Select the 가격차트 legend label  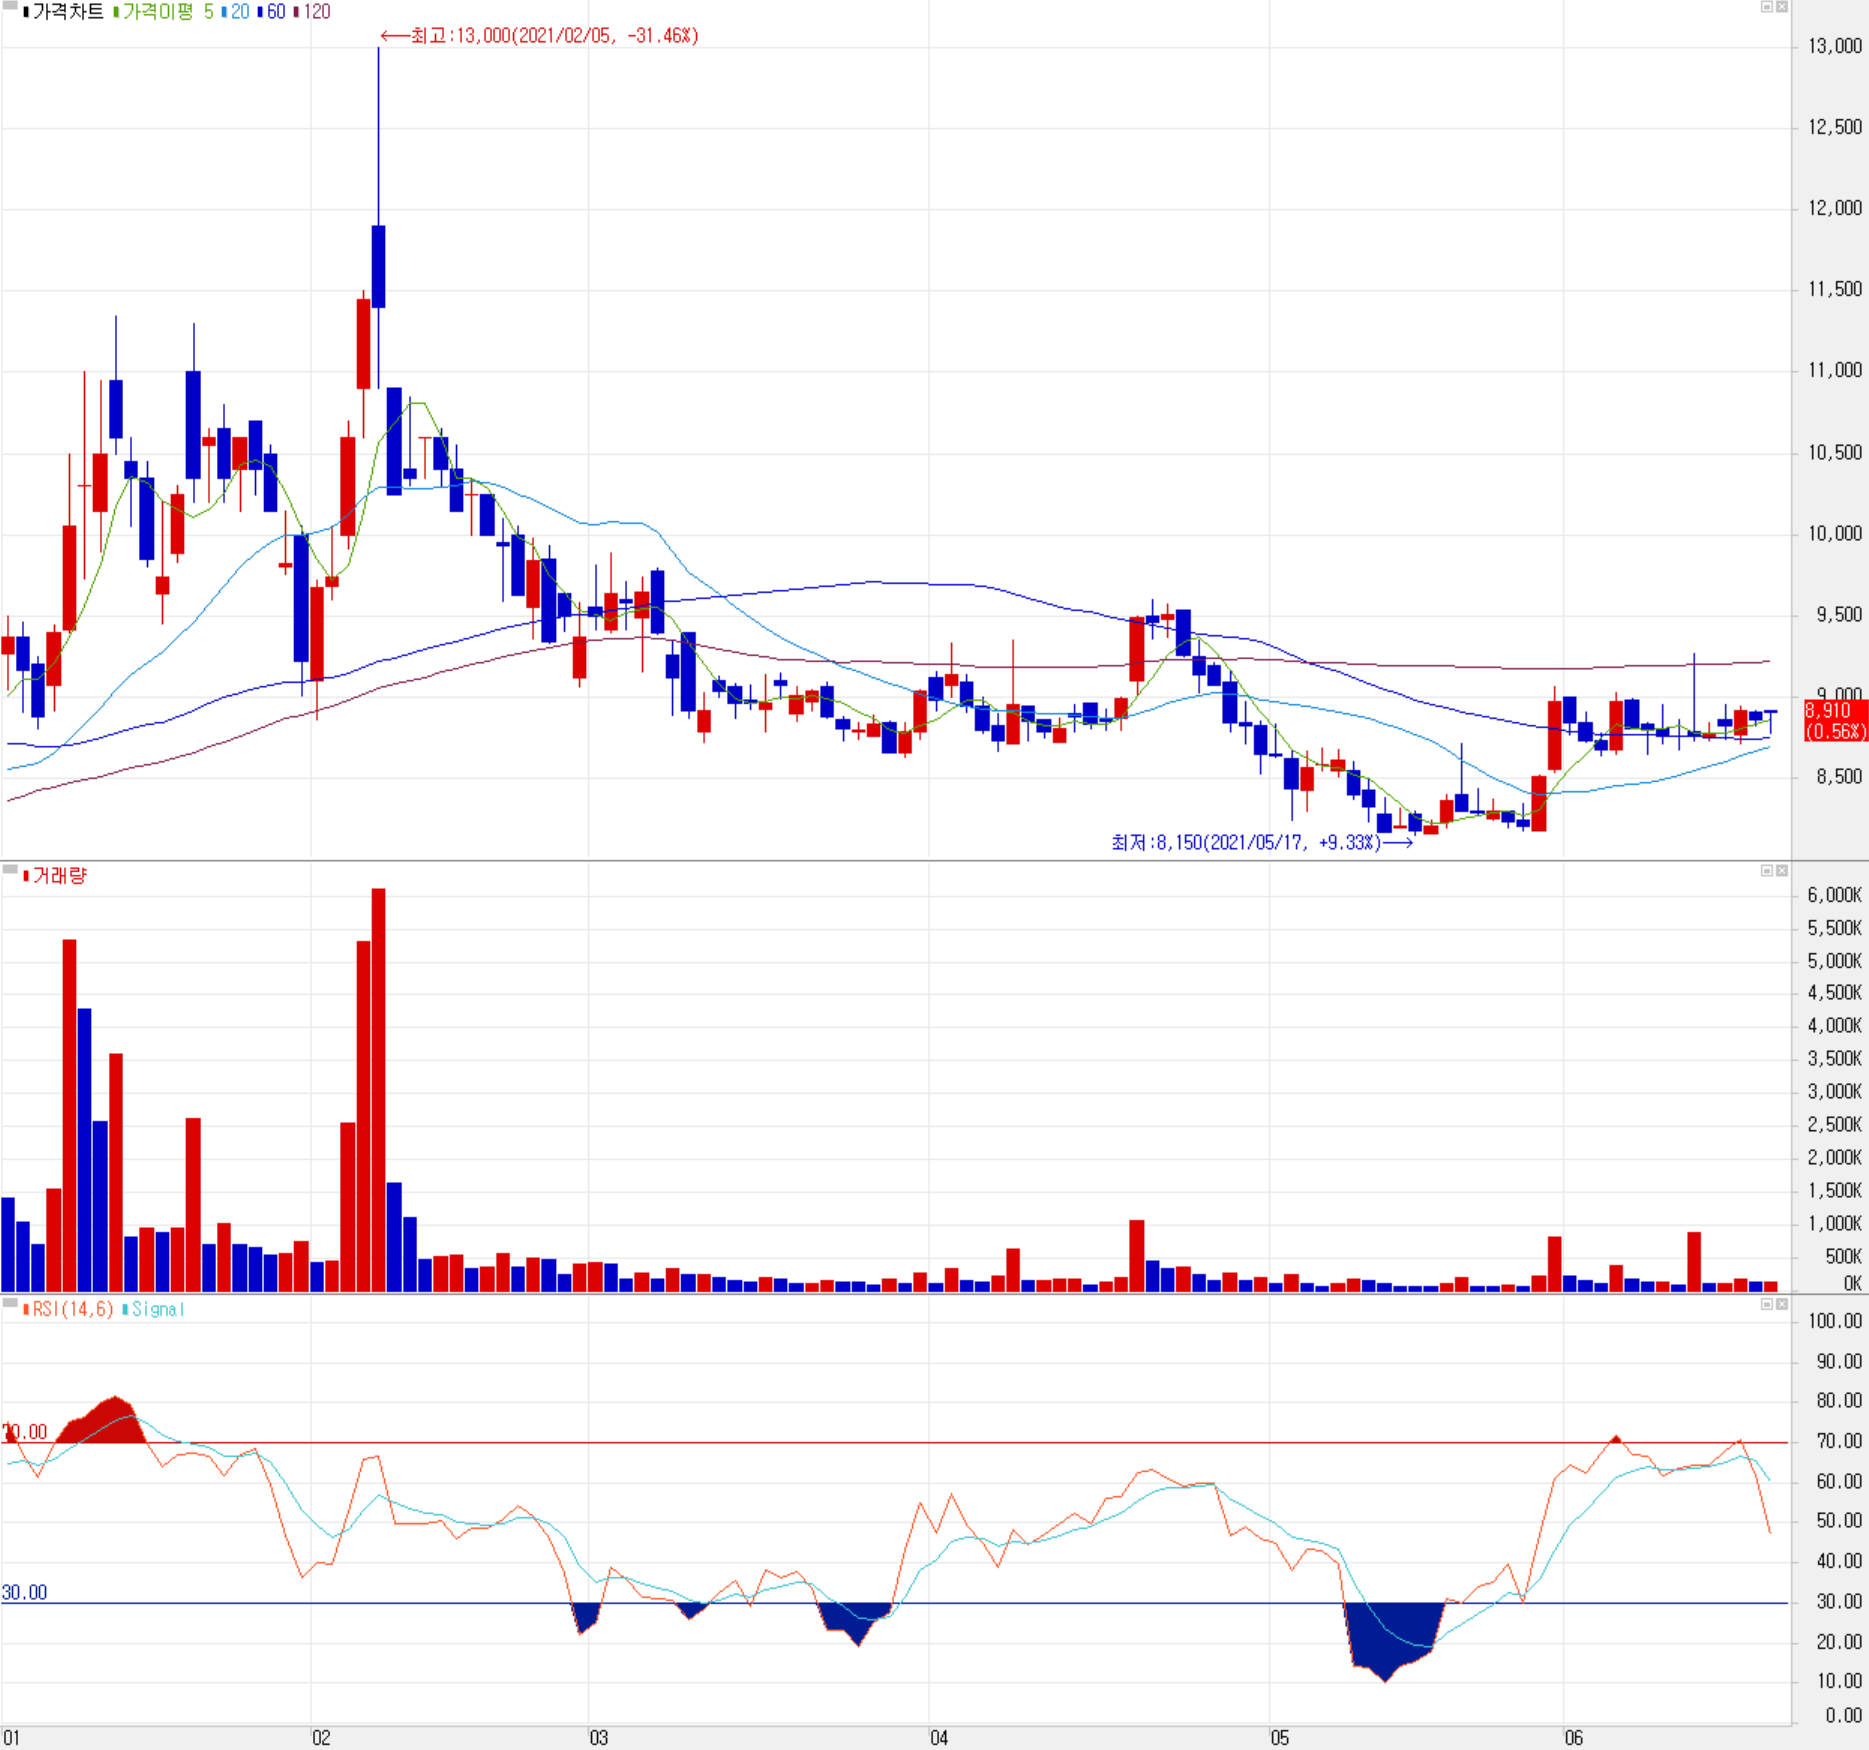(x=68, y=12)
